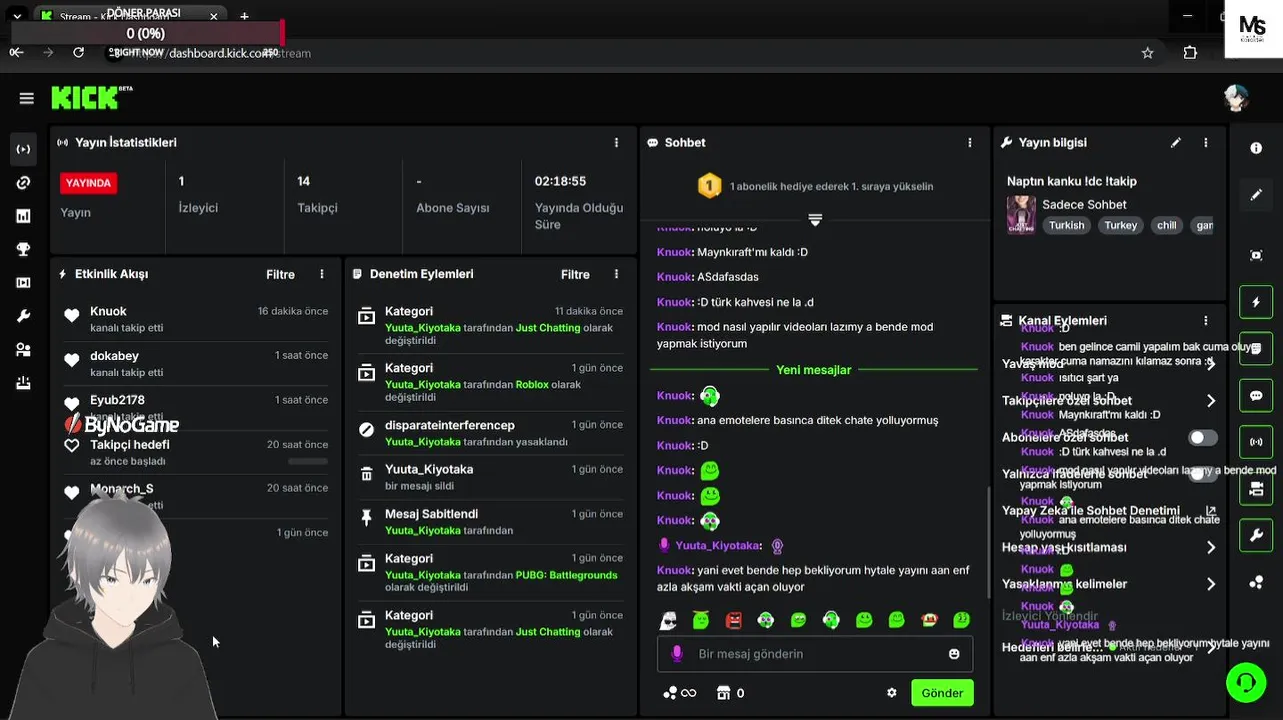This screenshot has height=720, width=1283.
Task: Open the green headset support bubble
Action: (1246, 683)
